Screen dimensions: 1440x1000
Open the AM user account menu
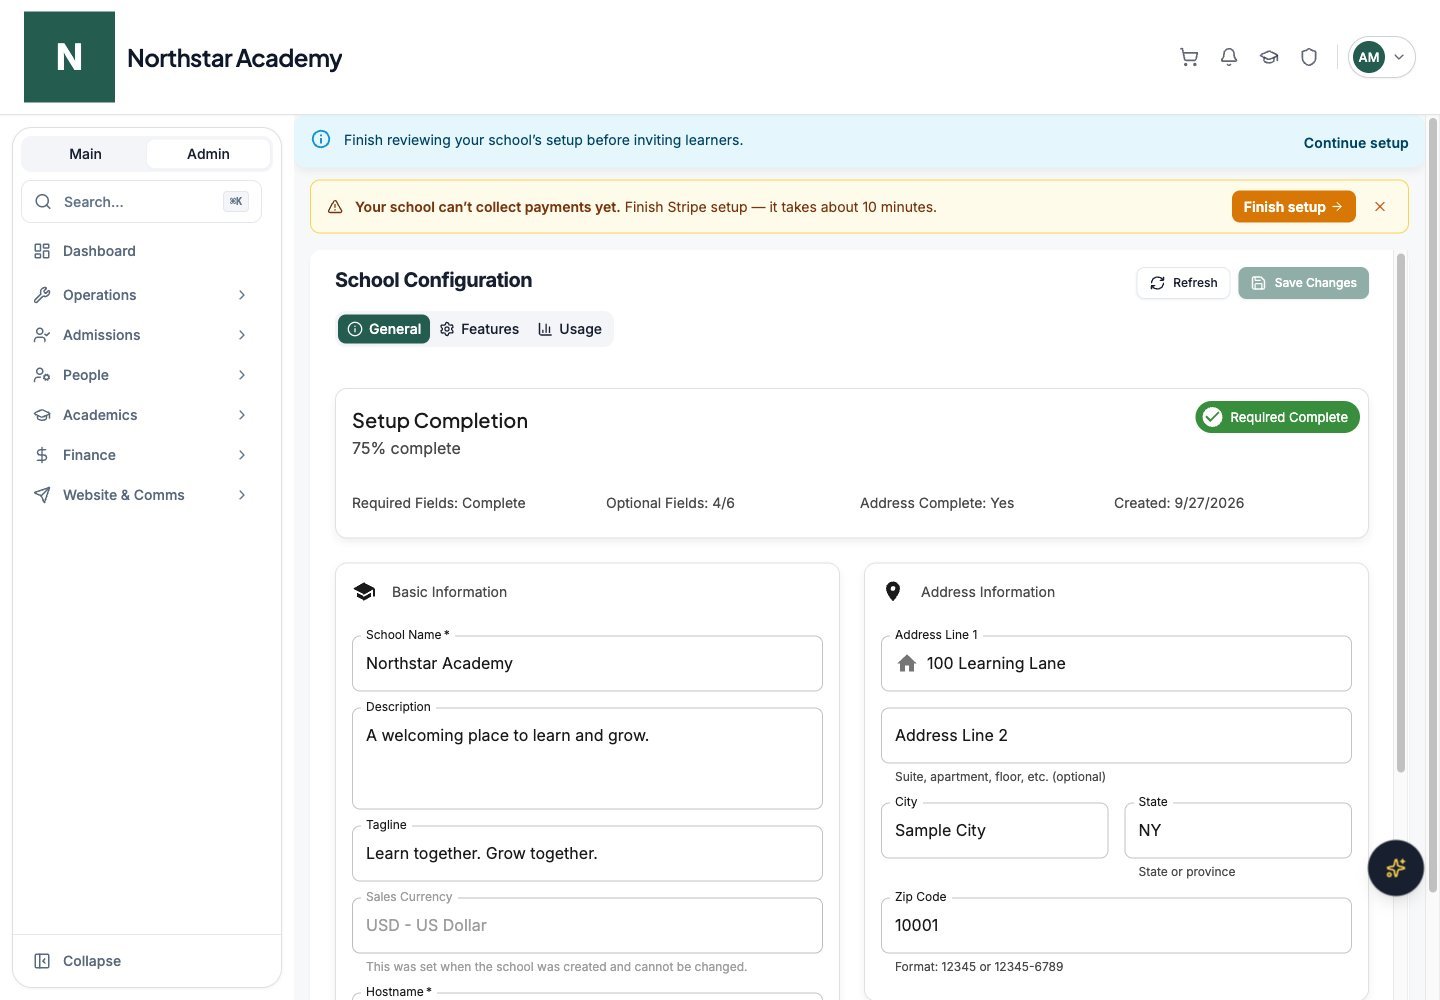(x=1381, y=57)
